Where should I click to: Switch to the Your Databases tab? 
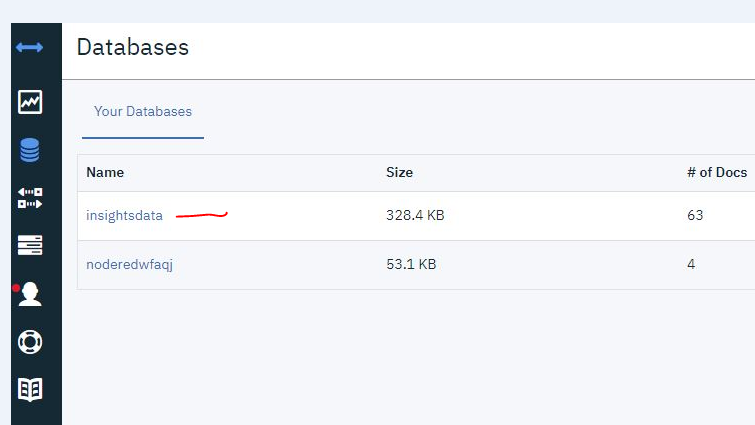(143, 112)
